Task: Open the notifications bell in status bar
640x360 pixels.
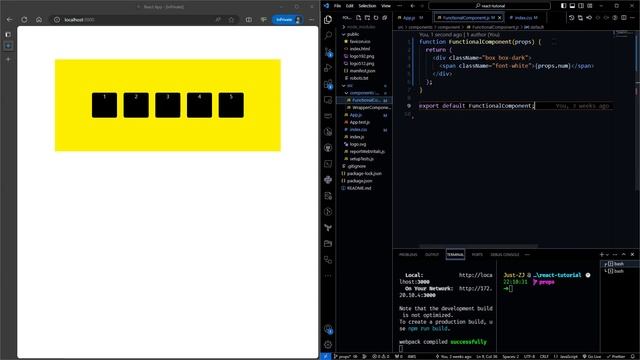Action: pos(633,356)
